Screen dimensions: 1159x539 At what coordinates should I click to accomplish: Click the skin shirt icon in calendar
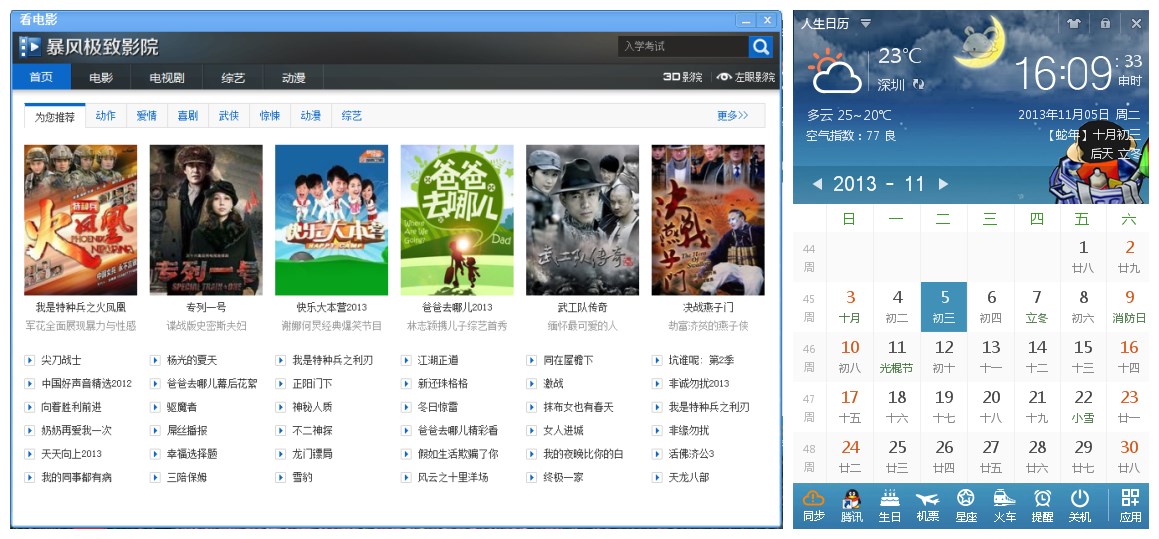pos(1074,24)
